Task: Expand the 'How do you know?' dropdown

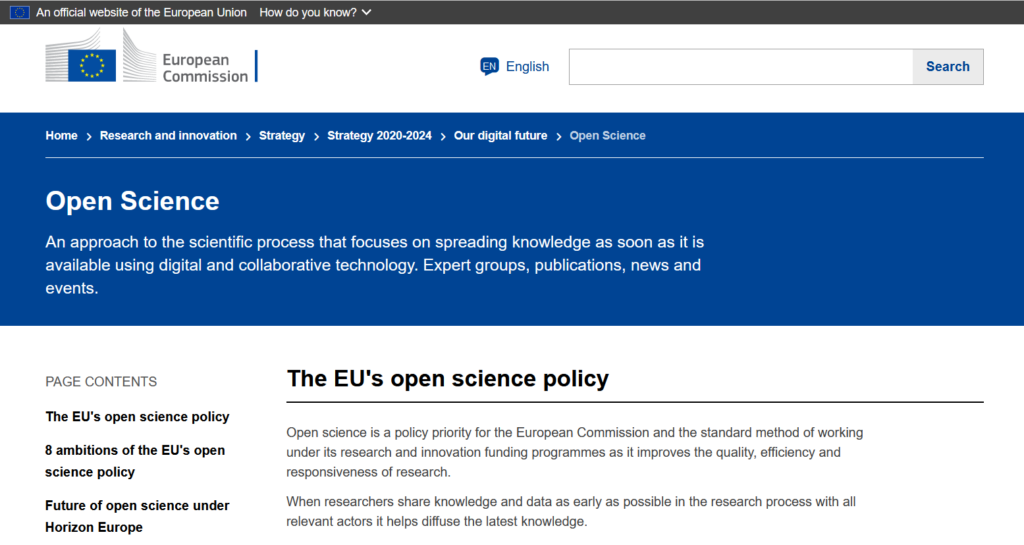Action: [x=315, y=12]
